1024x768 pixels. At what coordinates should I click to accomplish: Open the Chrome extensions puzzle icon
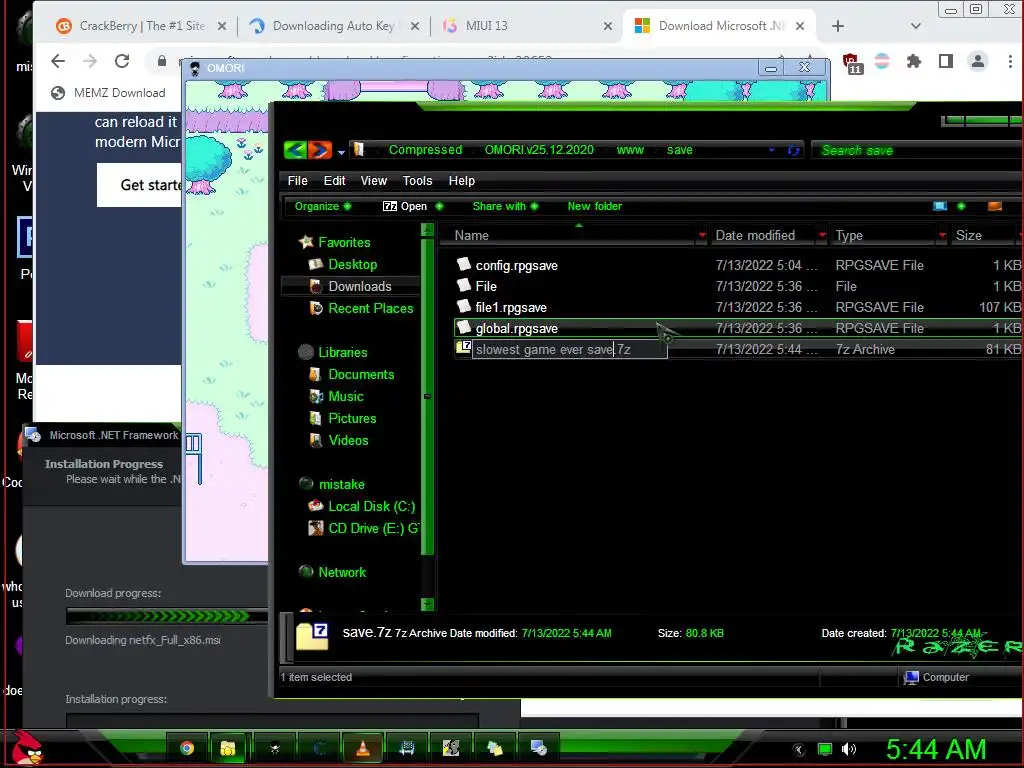point(914,61)
